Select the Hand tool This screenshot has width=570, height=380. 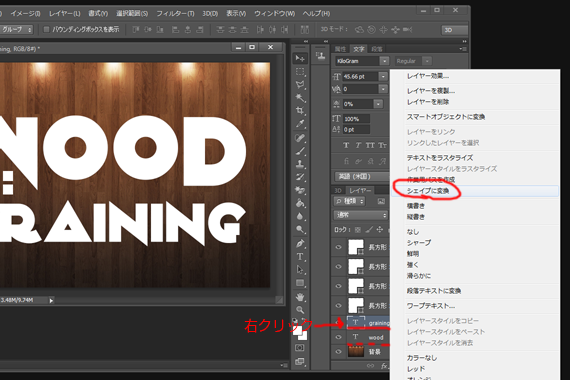coord(300,297)
